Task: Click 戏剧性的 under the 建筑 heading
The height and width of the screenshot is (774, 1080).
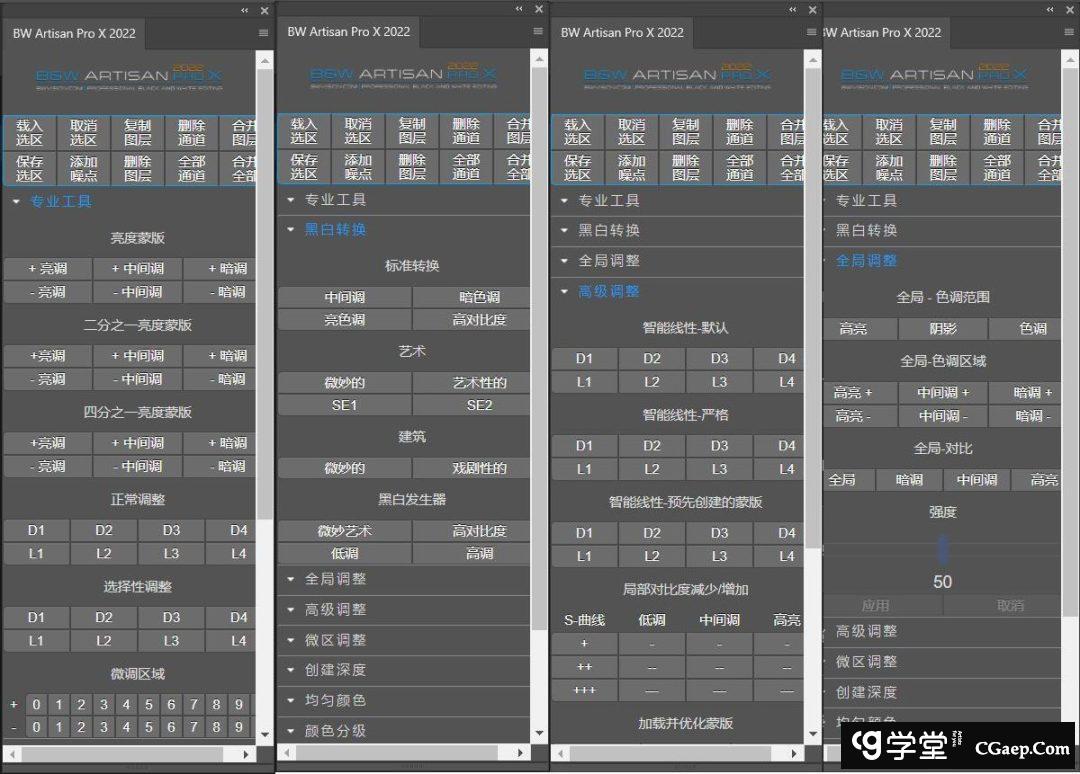Action: (472, 468)
